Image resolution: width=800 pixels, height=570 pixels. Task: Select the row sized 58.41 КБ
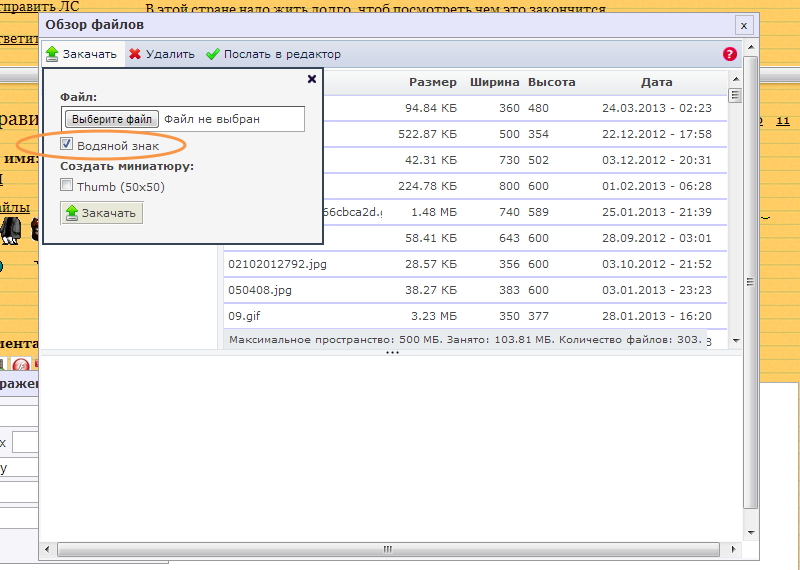click(525, 238)
